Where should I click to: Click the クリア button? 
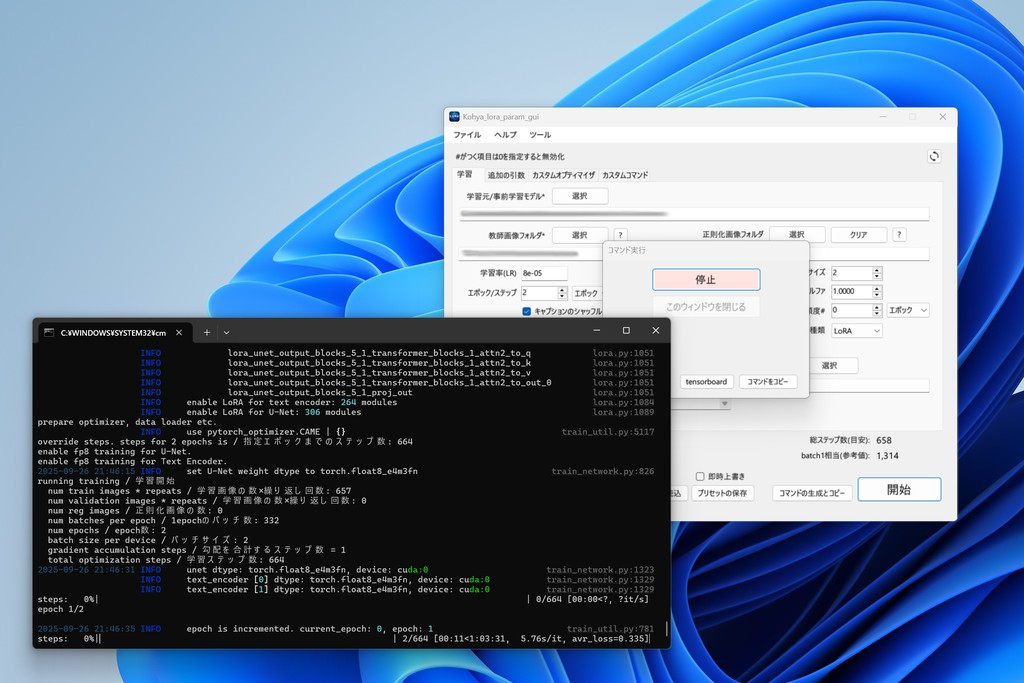859,235
